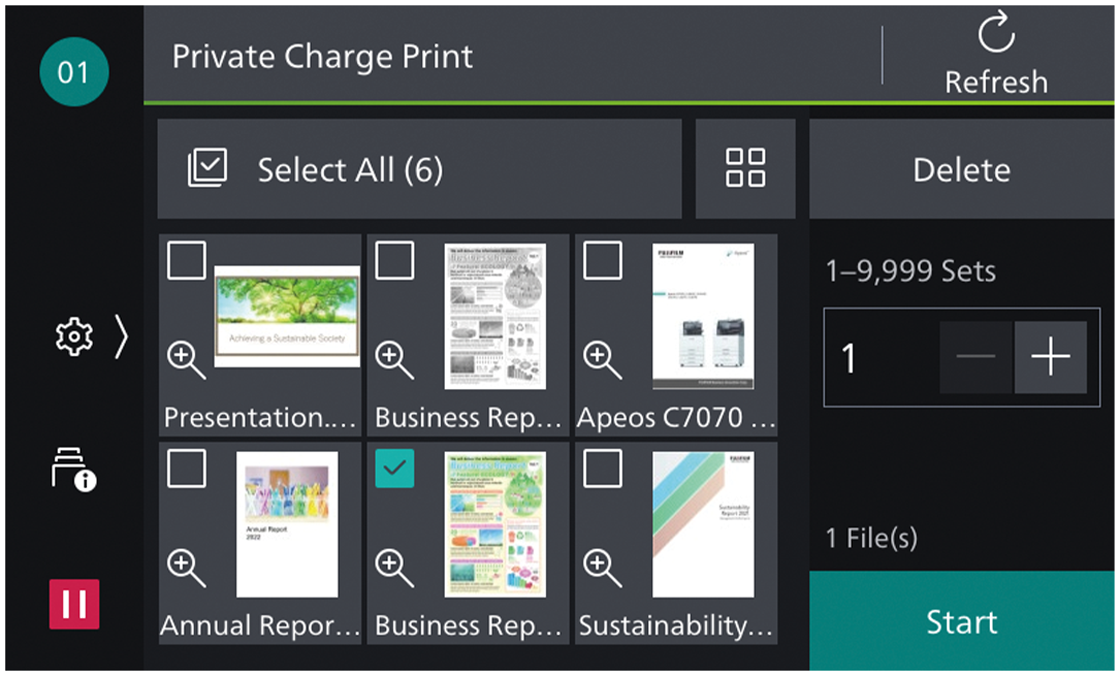Viewport: 1120px width, 676px height.
Task: Expand settings with the sidebar chevron
Action: pos(120,338)
